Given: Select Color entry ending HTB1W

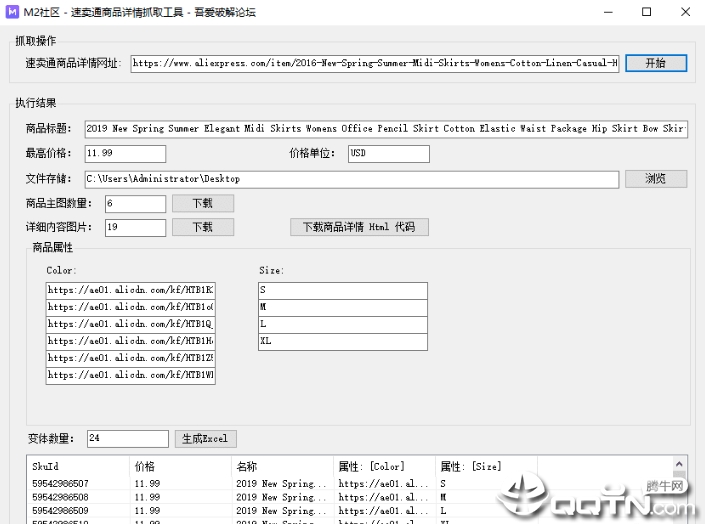Looking at the screenshot, I should pyautogui.click(x=130, y=376).
